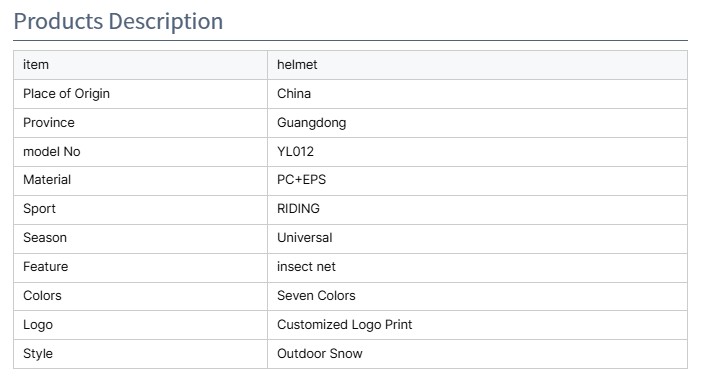This screenshot has height=382, width=707.
Task: Select the Place of Origin label
Action: tap(66, 93)
